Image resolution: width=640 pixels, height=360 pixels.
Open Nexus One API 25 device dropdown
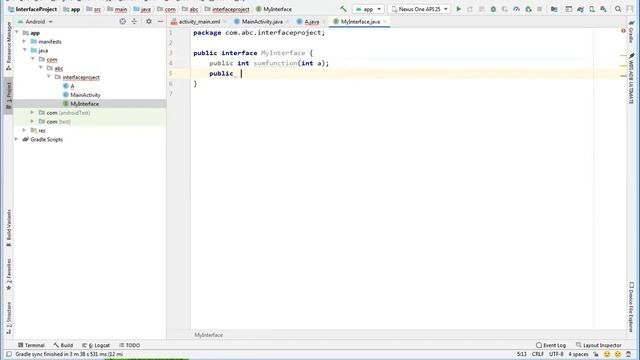click(419, 9)
